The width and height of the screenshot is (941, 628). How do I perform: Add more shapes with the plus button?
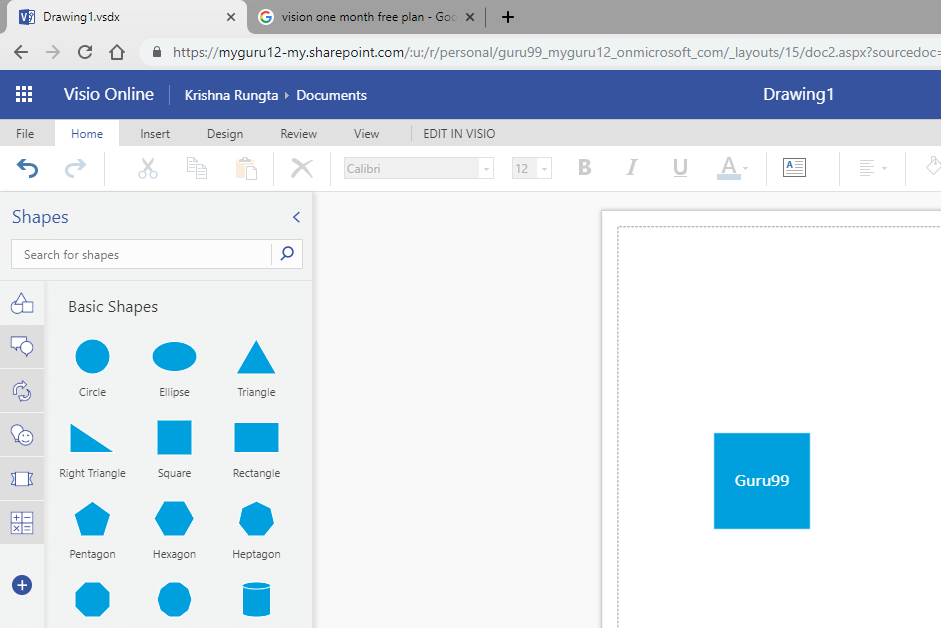click(22, 585)
